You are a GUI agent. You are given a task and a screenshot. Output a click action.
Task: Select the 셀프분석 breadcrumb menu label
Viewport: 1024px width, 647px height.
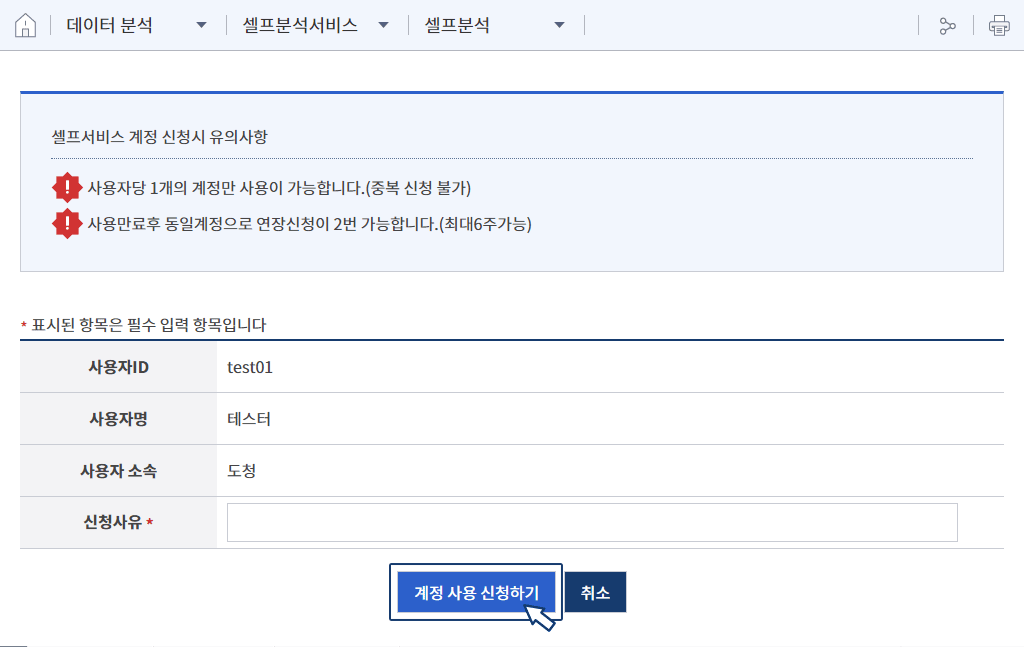coord(457,26)
